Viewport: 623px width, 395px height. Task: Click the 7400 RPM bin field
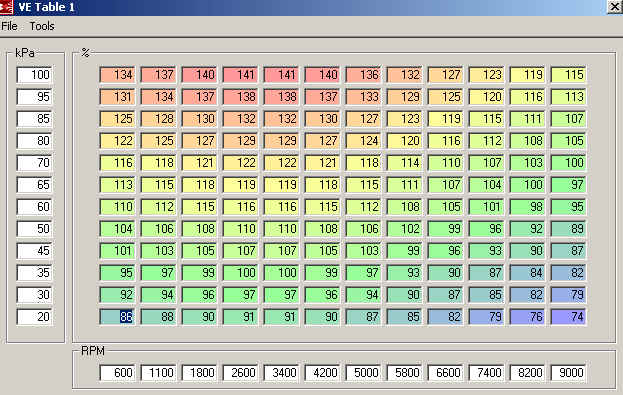click(486, 373)
